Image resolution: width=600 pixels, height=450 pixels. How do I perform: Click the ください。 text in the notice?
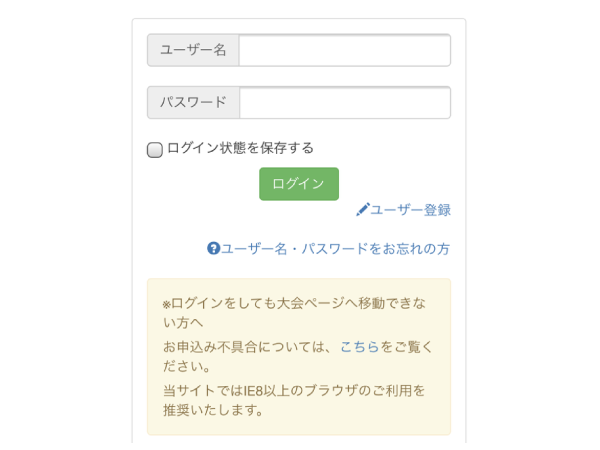point(187,366)
